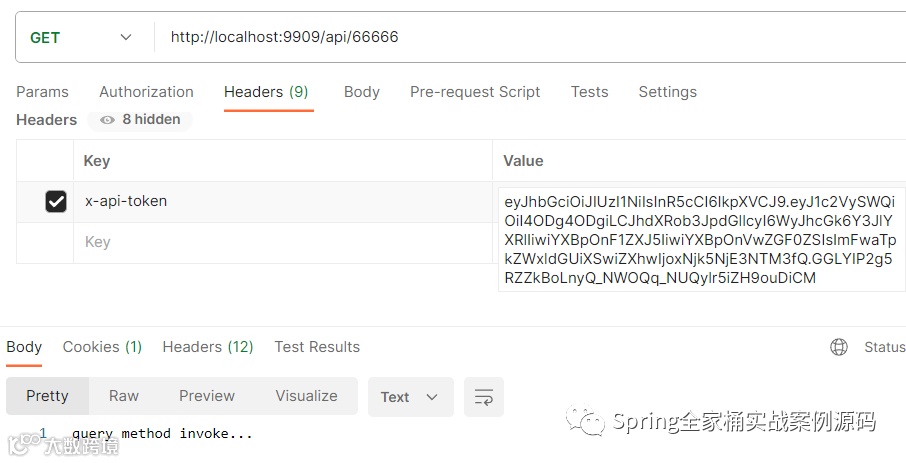Screen dimensions: 906x463
Task: Click the JWT token value cell
Action: click(700, 239)
